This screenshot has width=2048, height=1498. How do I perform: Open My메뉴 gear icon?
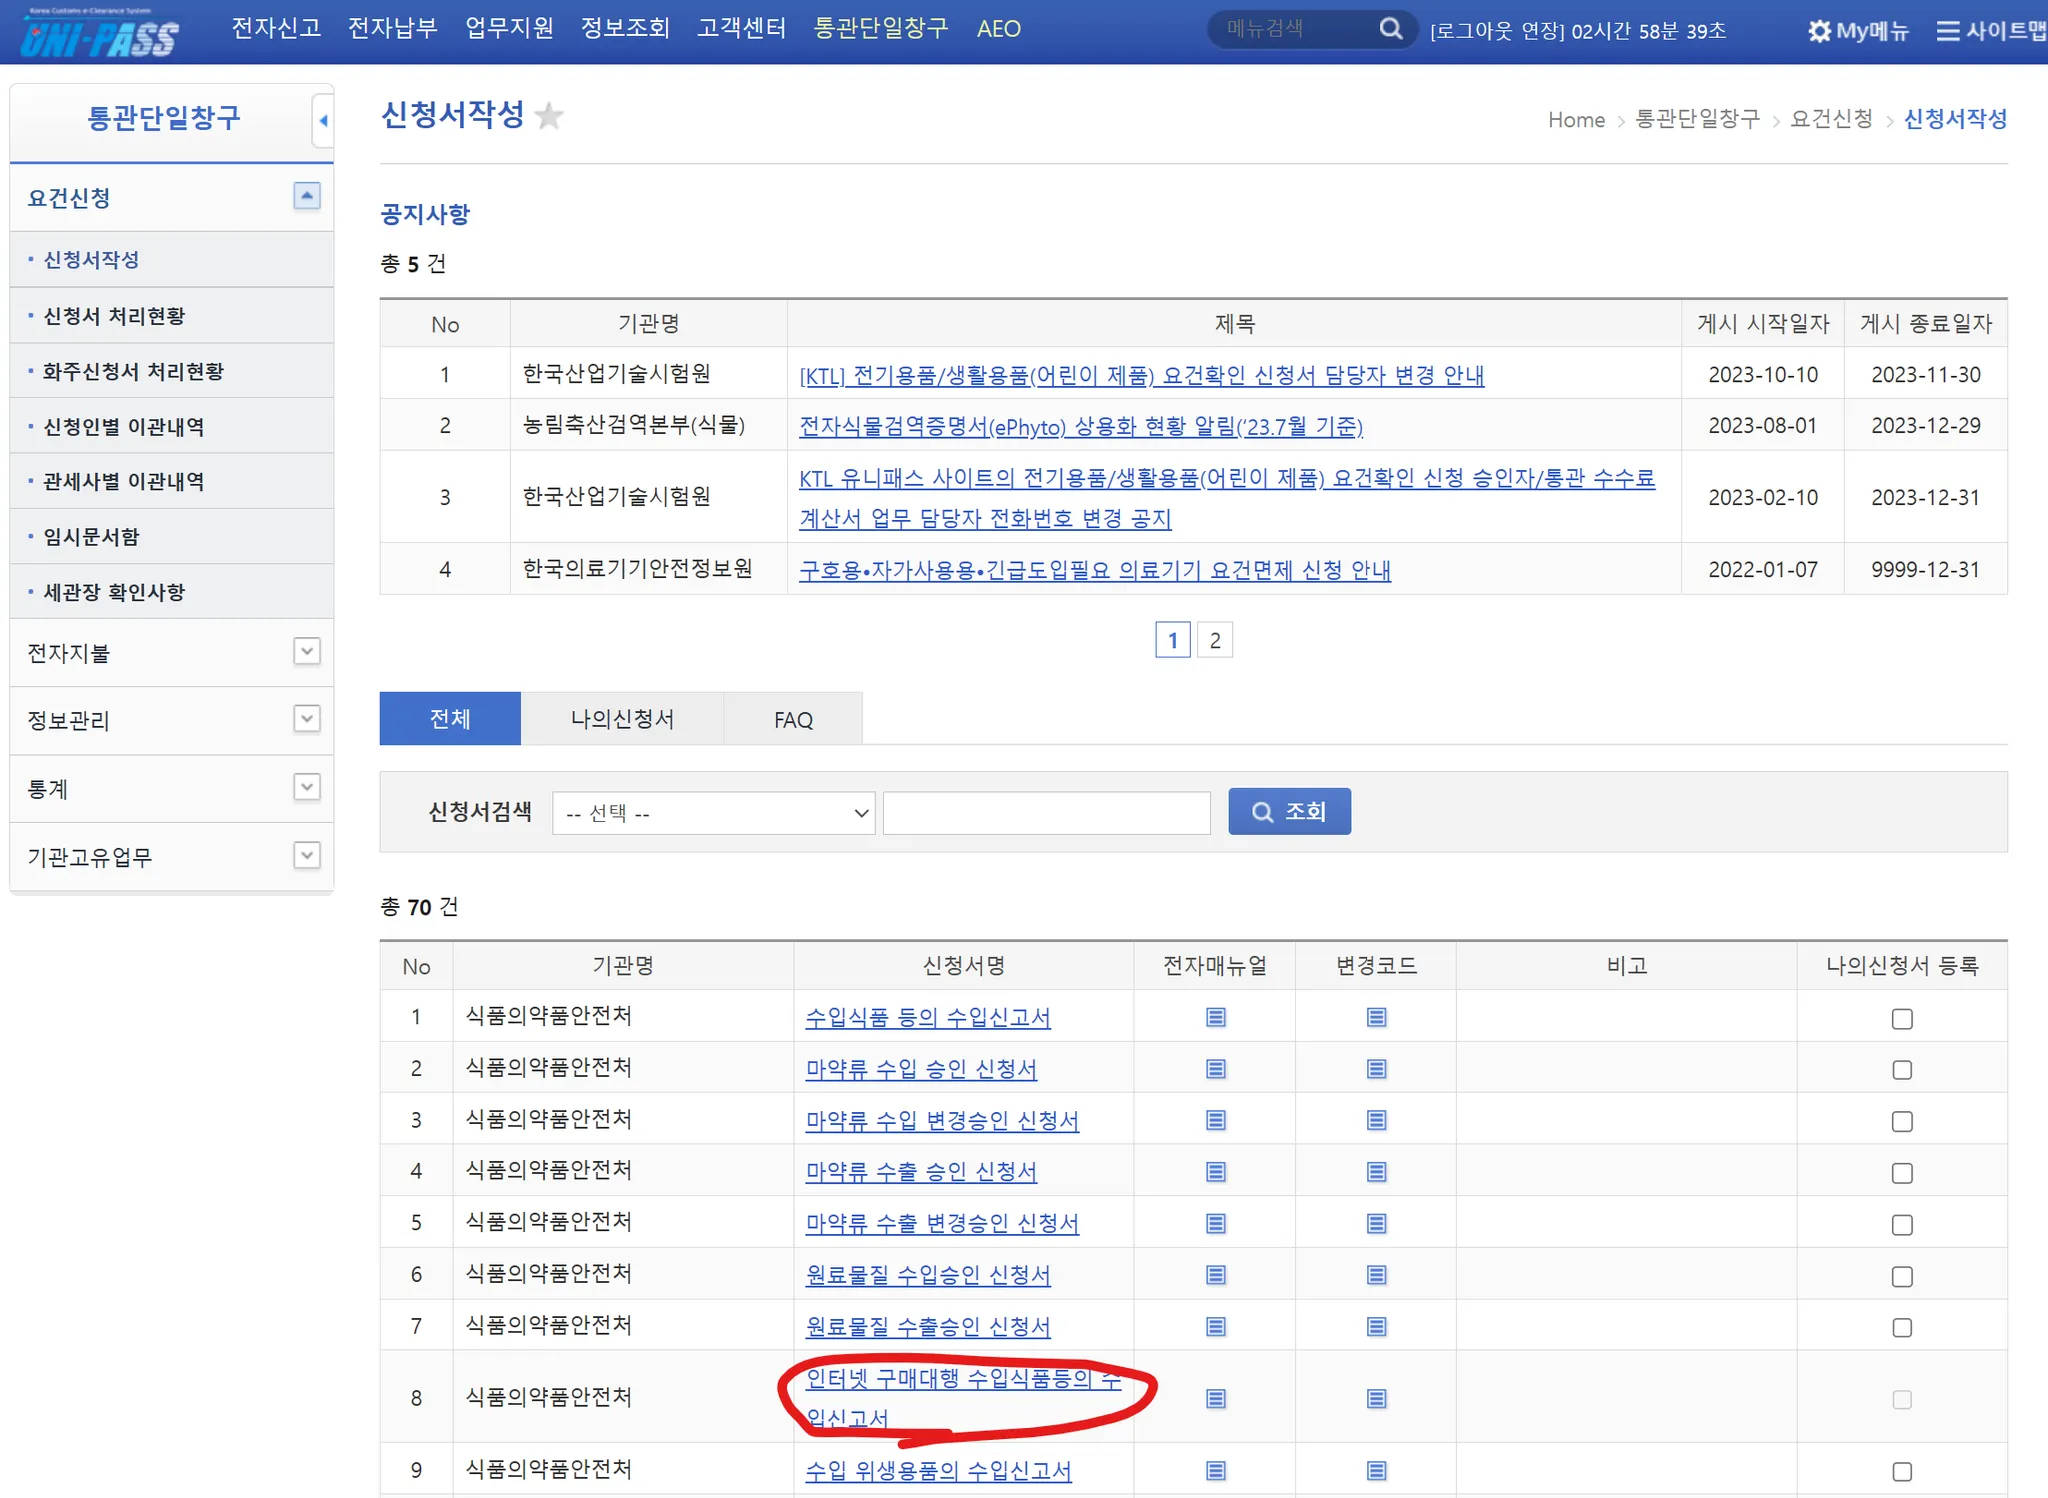(1819, 31)
